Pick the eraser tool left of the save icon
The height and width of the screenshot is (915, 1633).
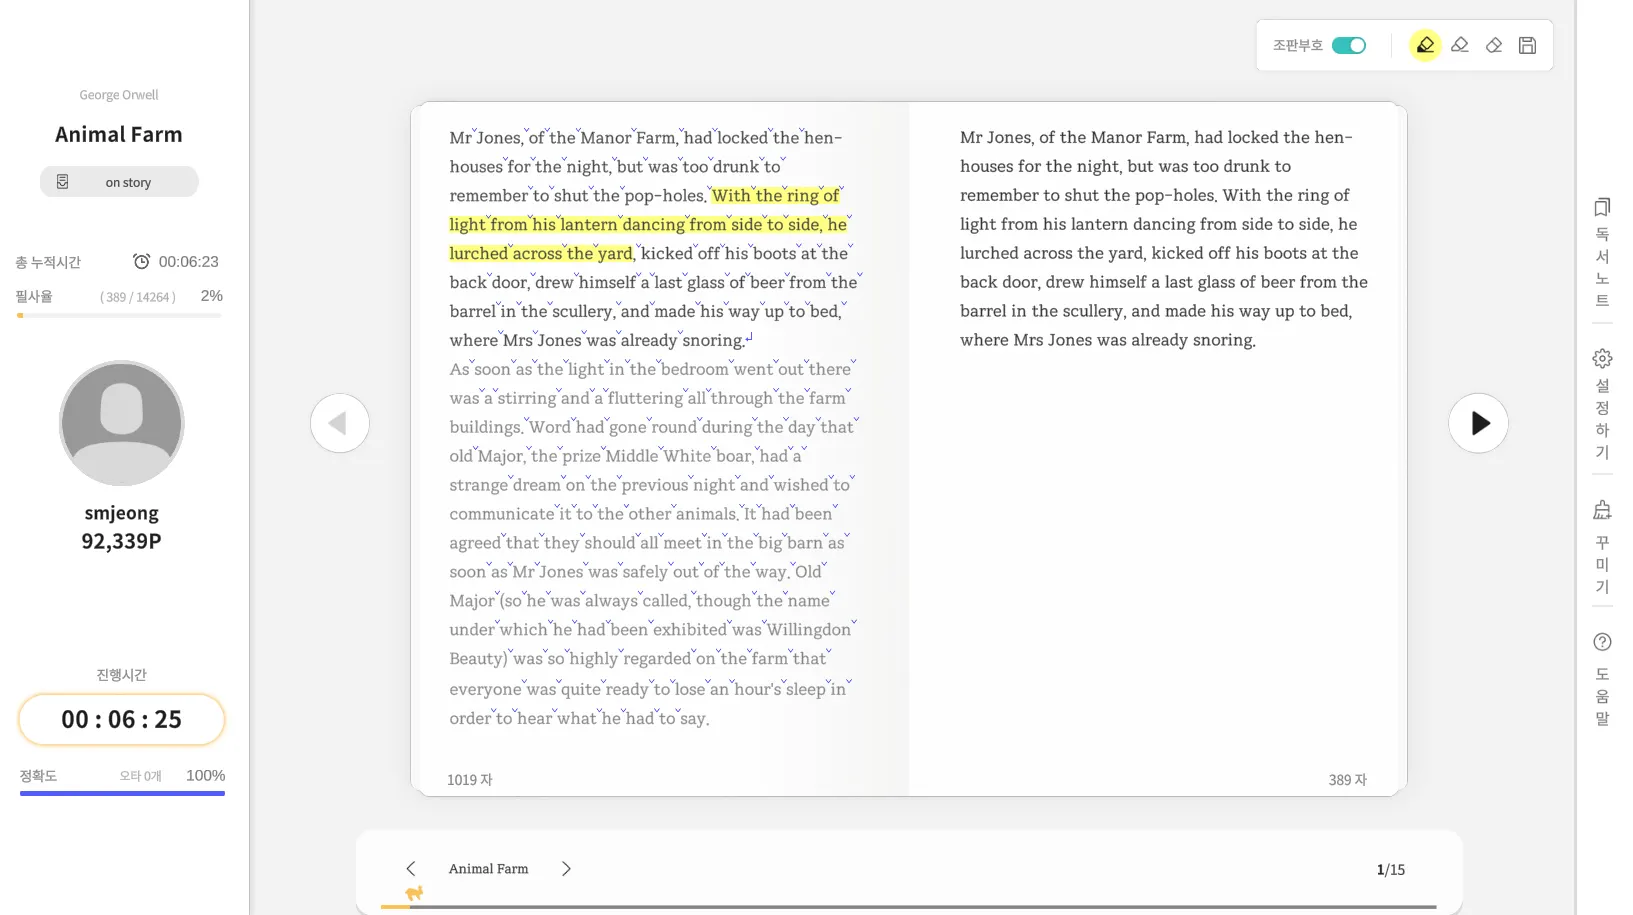point(1494,45)
